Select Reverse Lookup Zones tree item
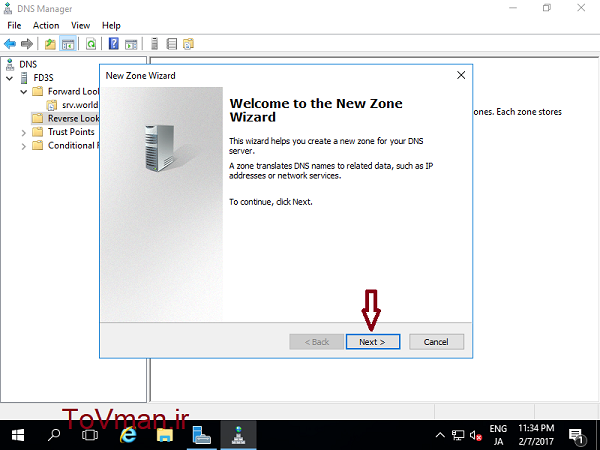Viewport: 600px width, 450px height. point(65,119)
